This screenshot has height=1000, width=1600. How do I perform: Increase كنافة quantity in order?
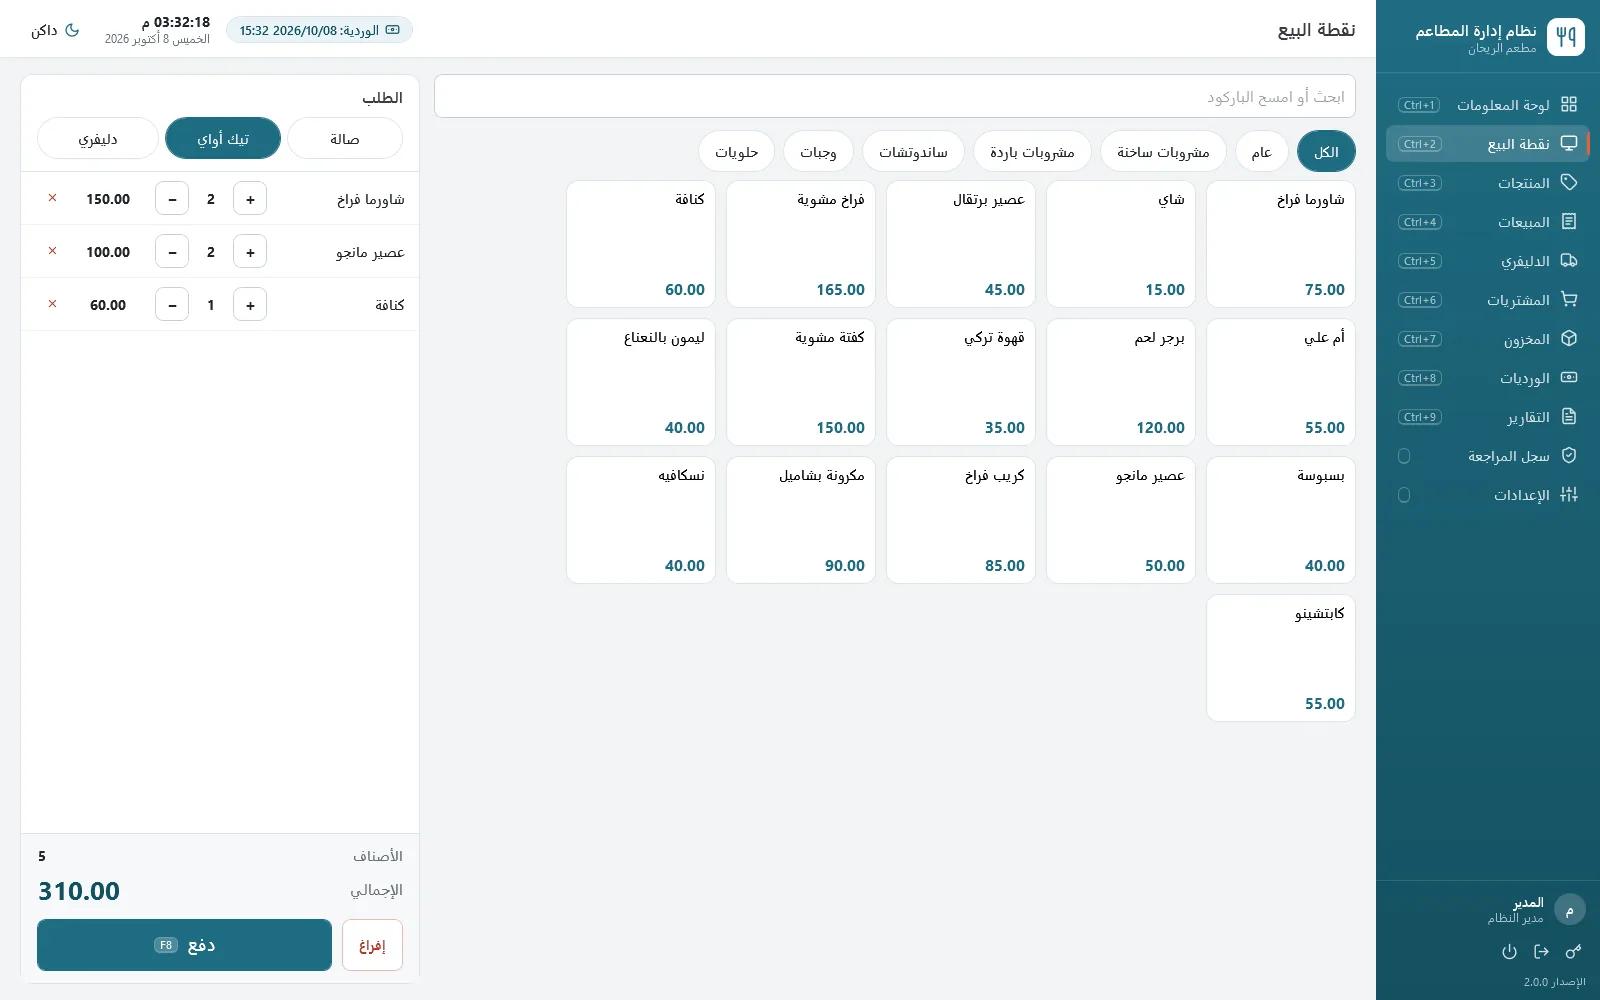coord(250,305)
